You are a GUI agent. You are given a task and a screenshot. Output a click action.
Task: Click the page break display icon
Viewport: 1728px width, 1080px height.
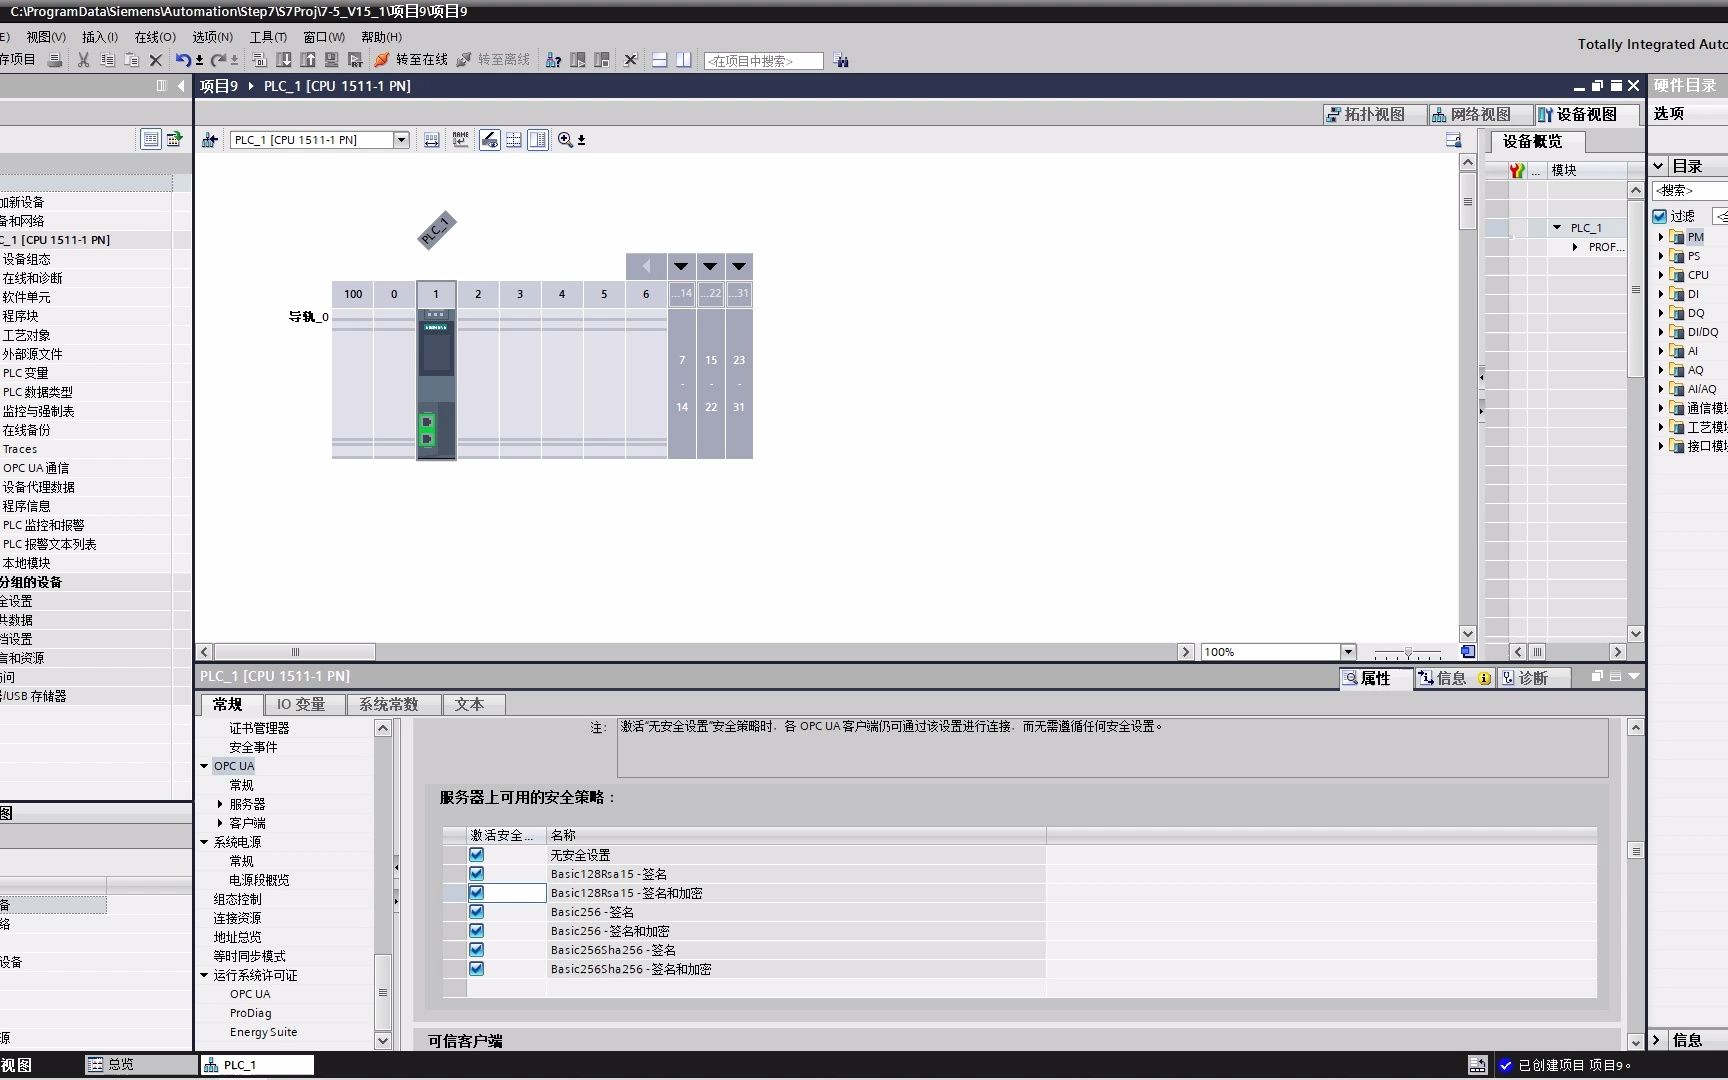[x=514, y=140]
